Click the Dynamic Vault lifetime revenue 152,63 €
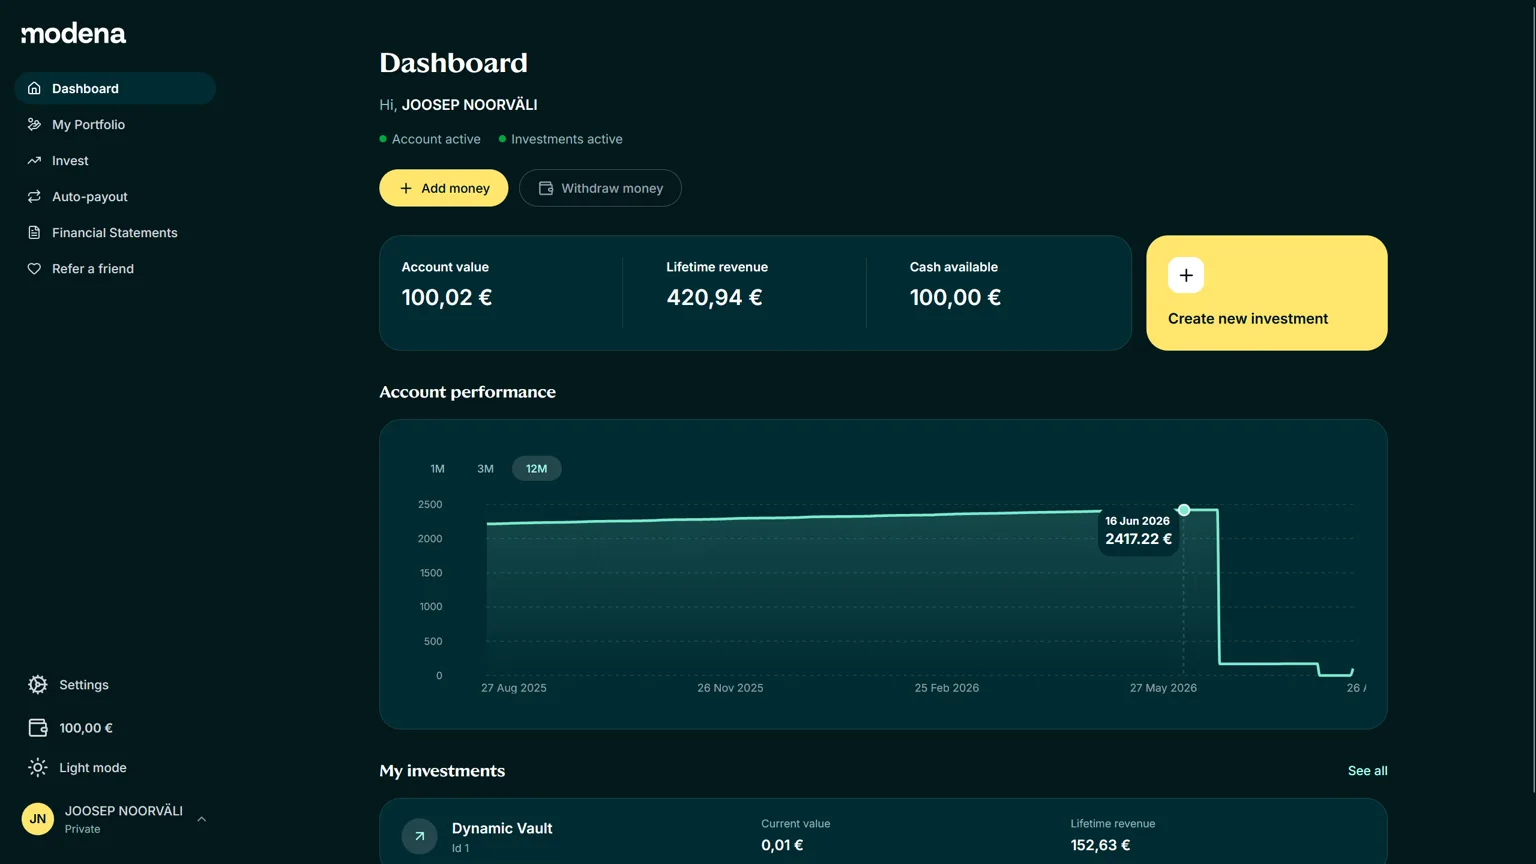1536x864 pixels. click(1100, 845)
